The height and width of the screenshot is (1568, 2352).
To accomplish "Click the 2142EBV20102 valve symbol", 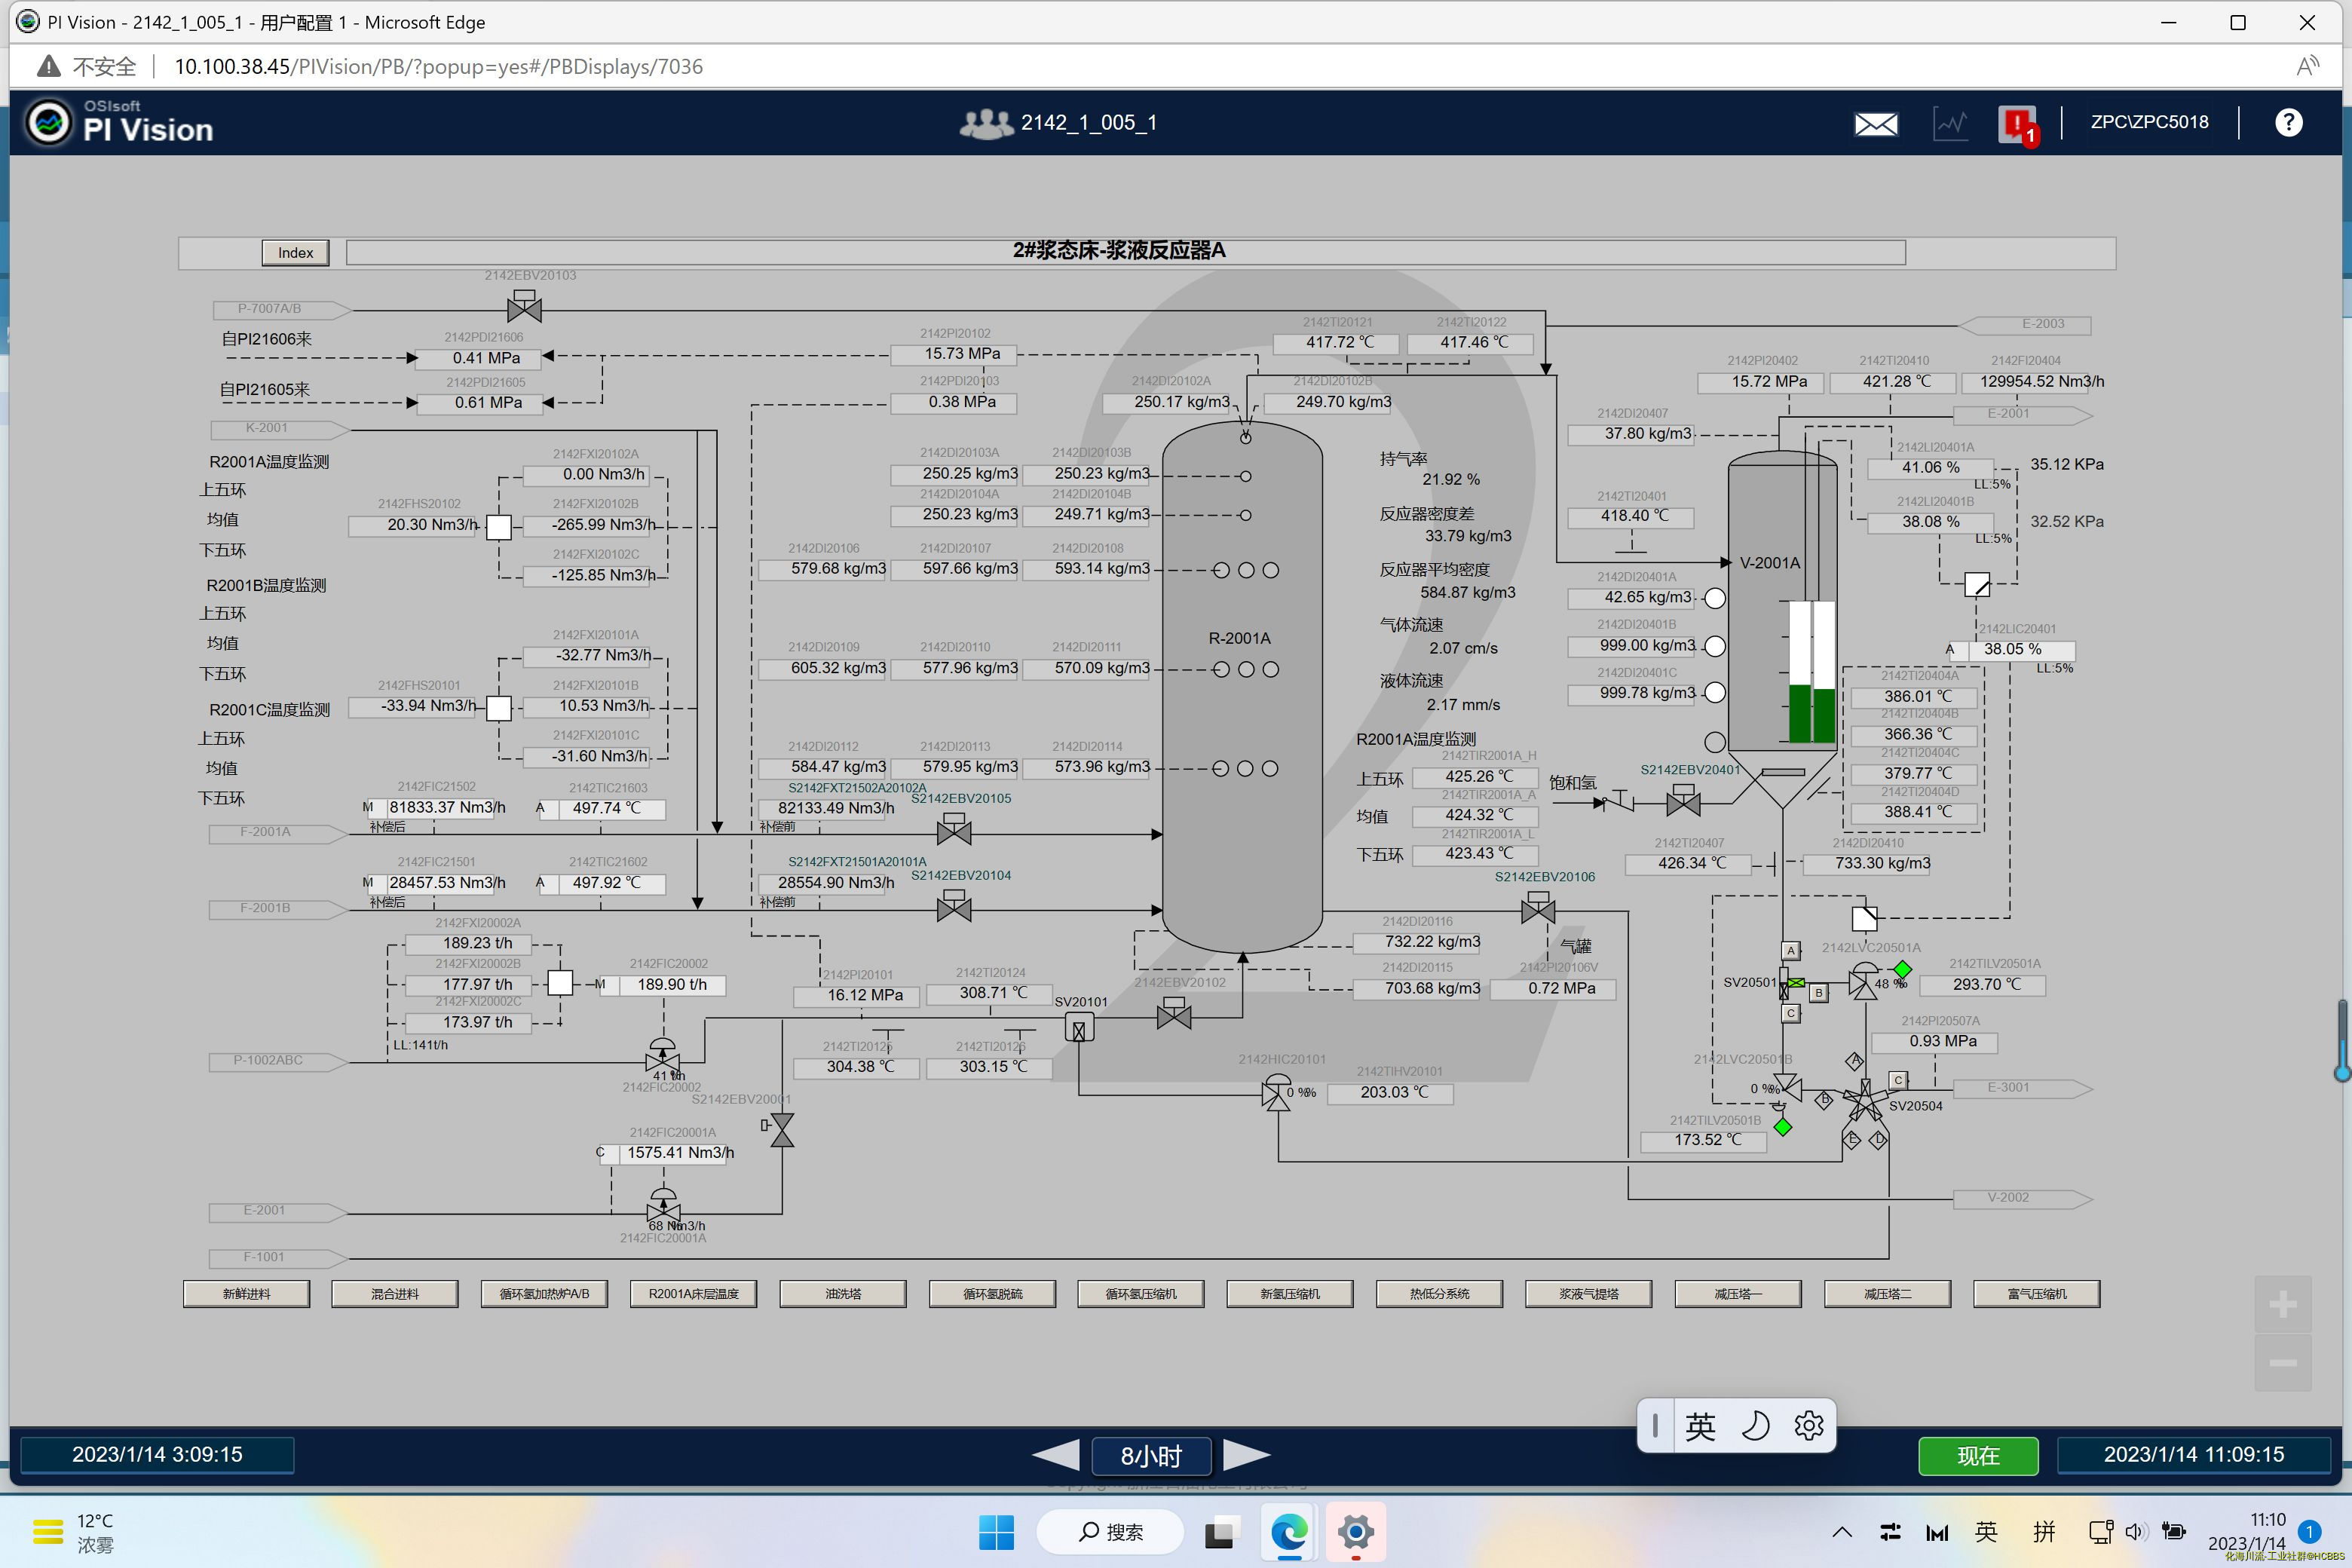I will tap(1174, 1014).
